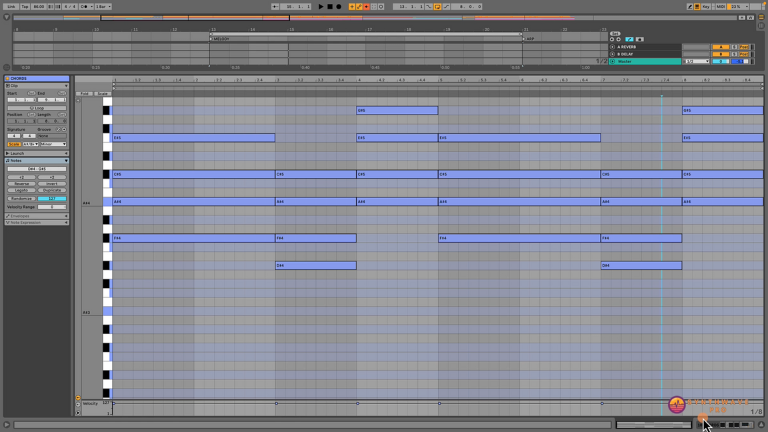
Task: Click the Randomize velocity button
Action: pos(22,198)
